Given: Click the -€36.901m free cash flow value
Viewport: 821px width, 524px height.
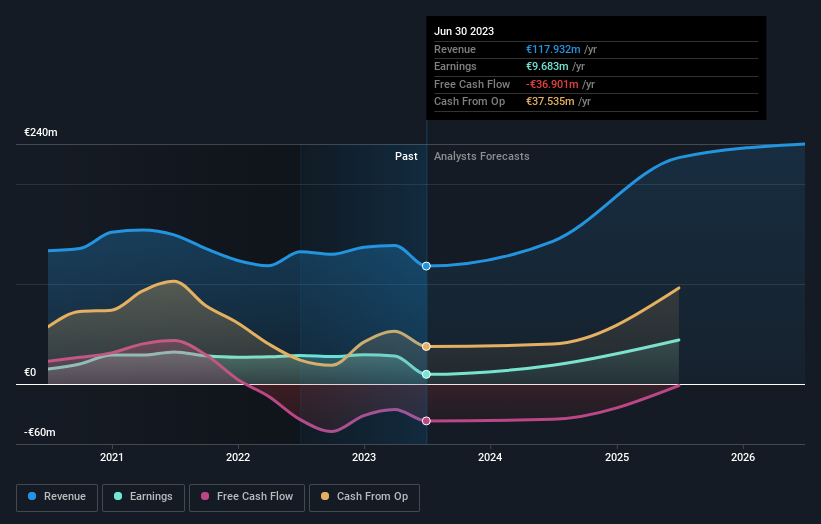Looking at the screenshot, I should coord(552,84).
